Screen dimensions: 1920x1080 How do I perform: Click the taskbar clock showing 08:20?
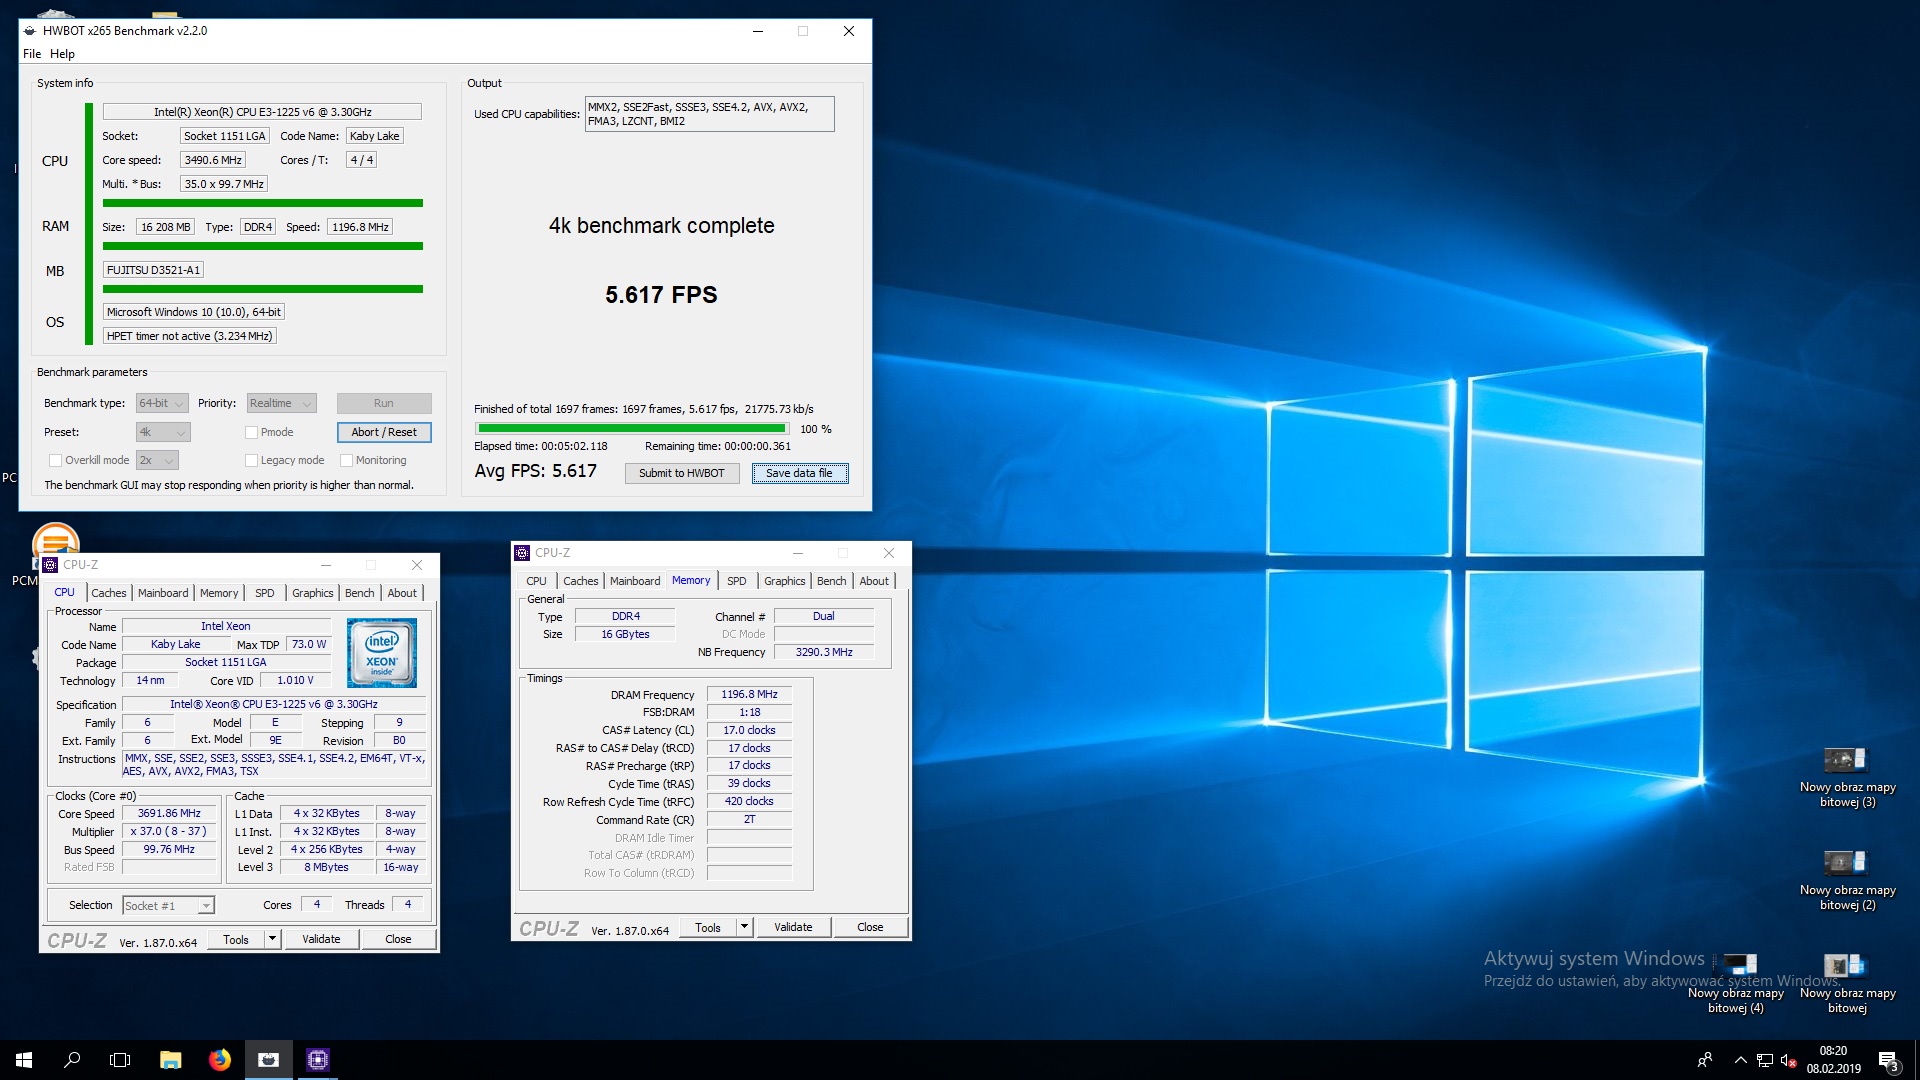point(1833,1060)
